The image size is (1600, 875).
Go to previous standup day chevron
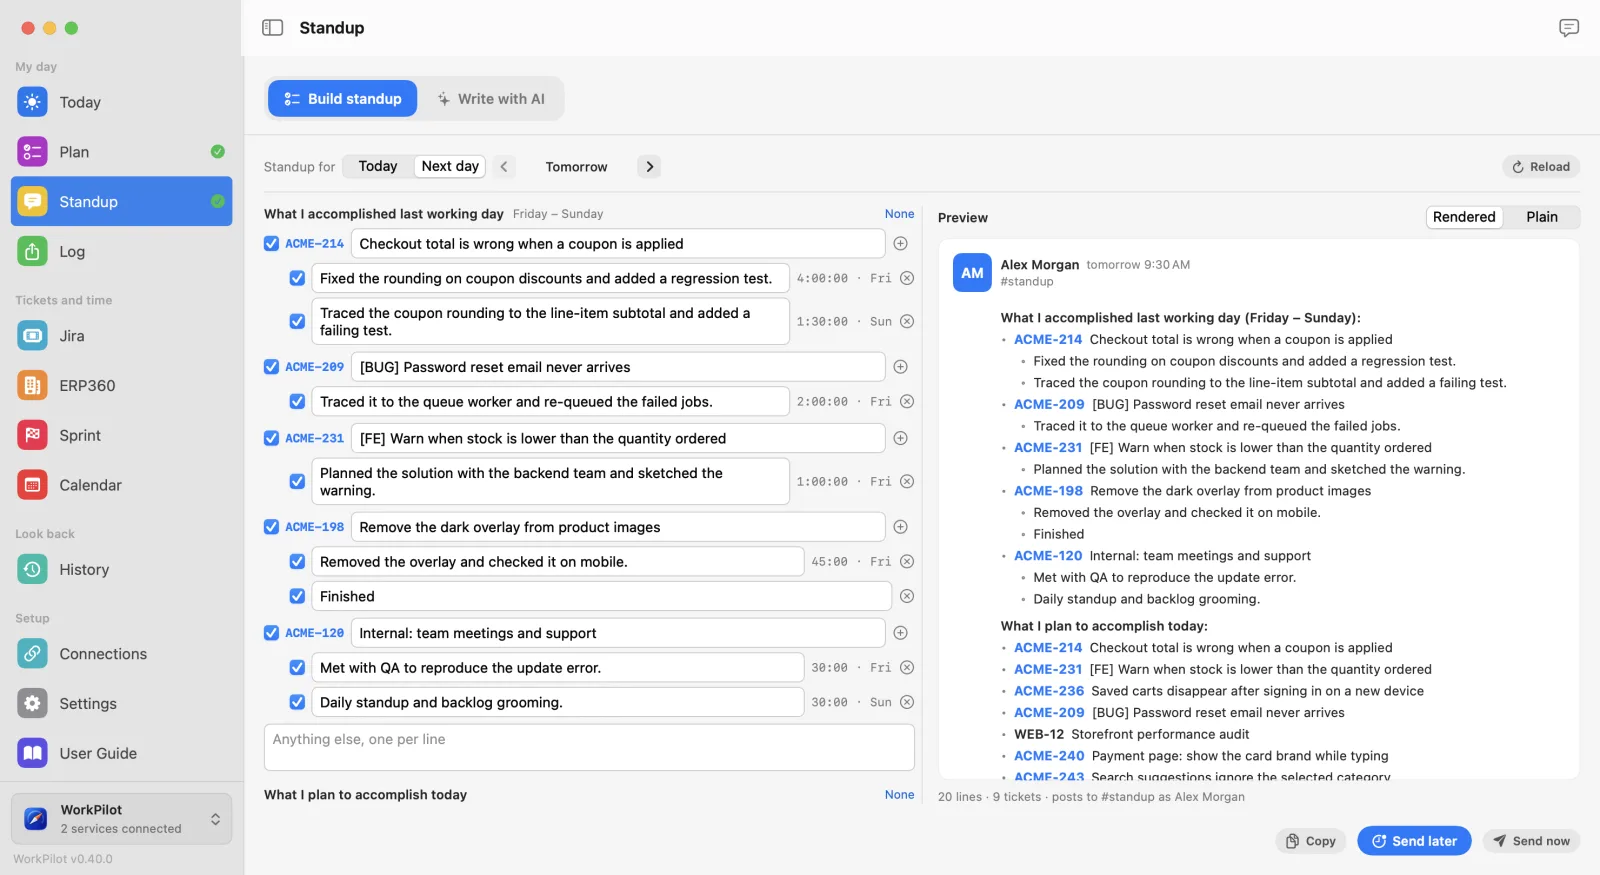[504, 167]
